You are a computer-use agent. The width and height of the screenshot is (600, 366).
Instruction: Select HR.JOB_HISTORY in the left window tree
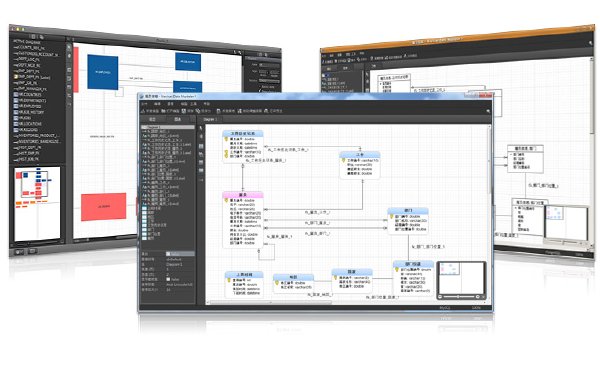(29, 112)
